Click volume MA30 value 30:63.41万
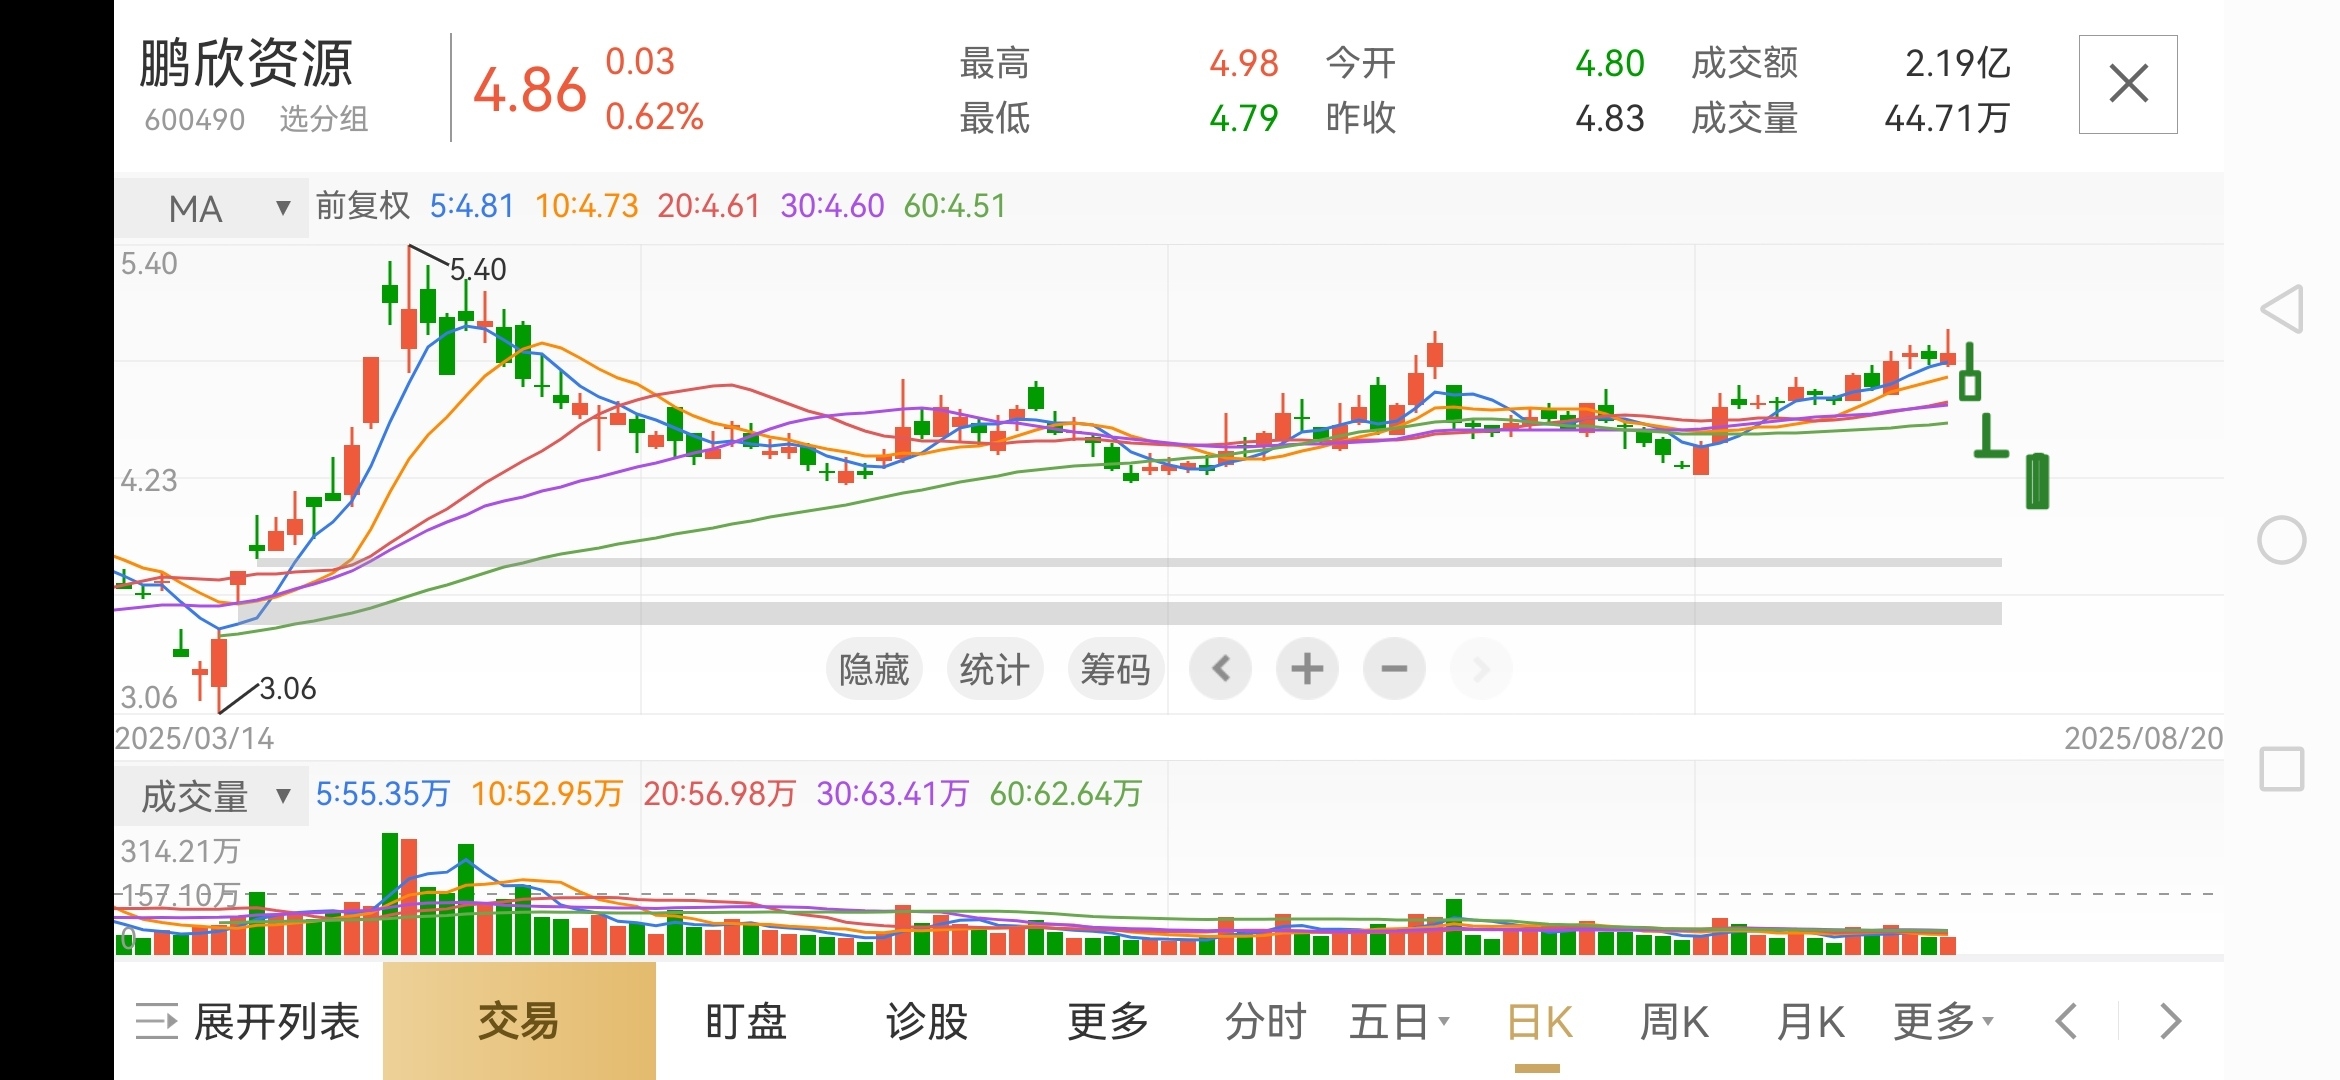The image size is (2340, 1080). pyautogui.click(x=893, y=794)
